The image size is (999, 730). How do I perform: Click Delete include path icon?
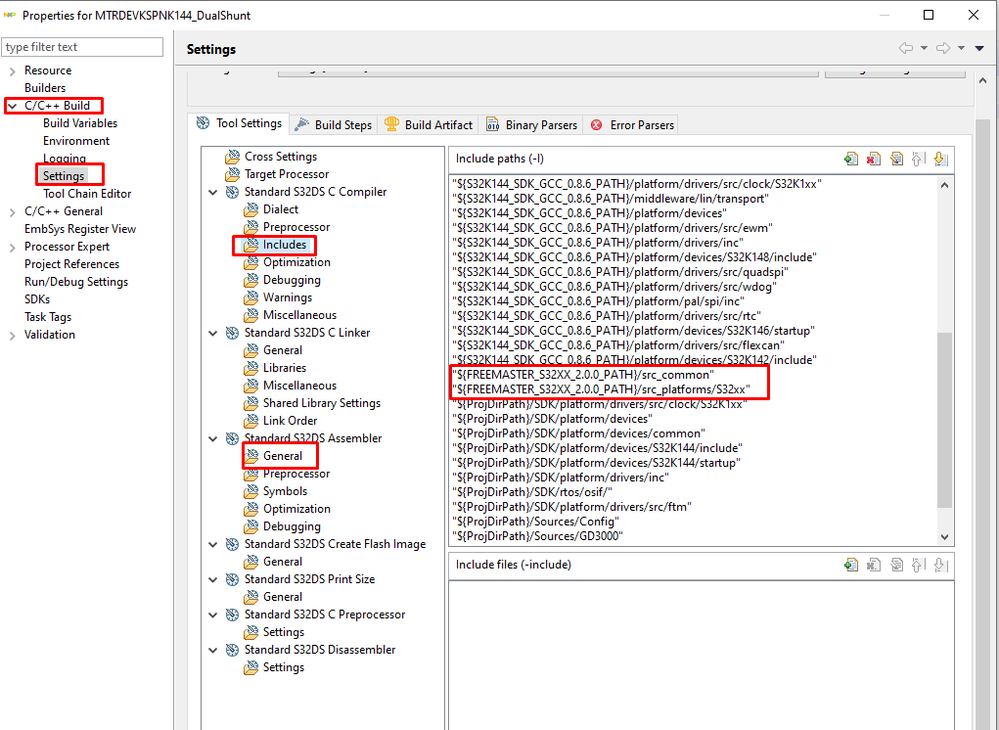tap(873, 159)
